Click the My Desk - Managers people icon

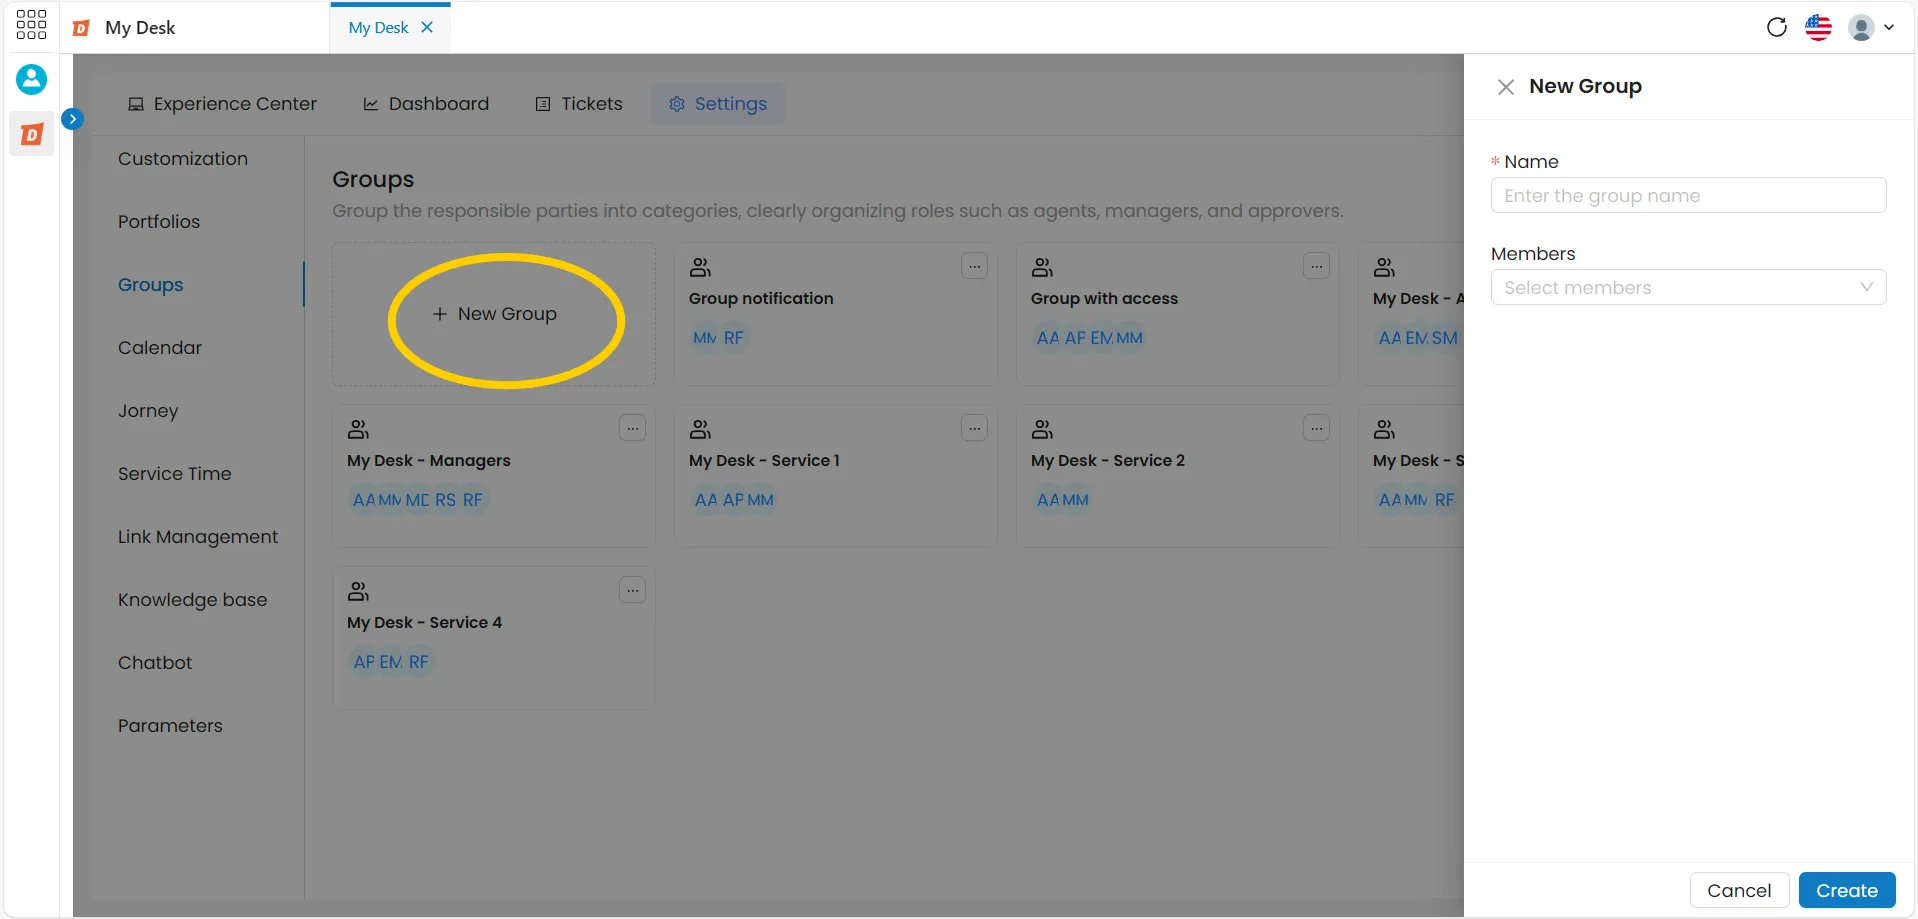click(x=358, y=430)
